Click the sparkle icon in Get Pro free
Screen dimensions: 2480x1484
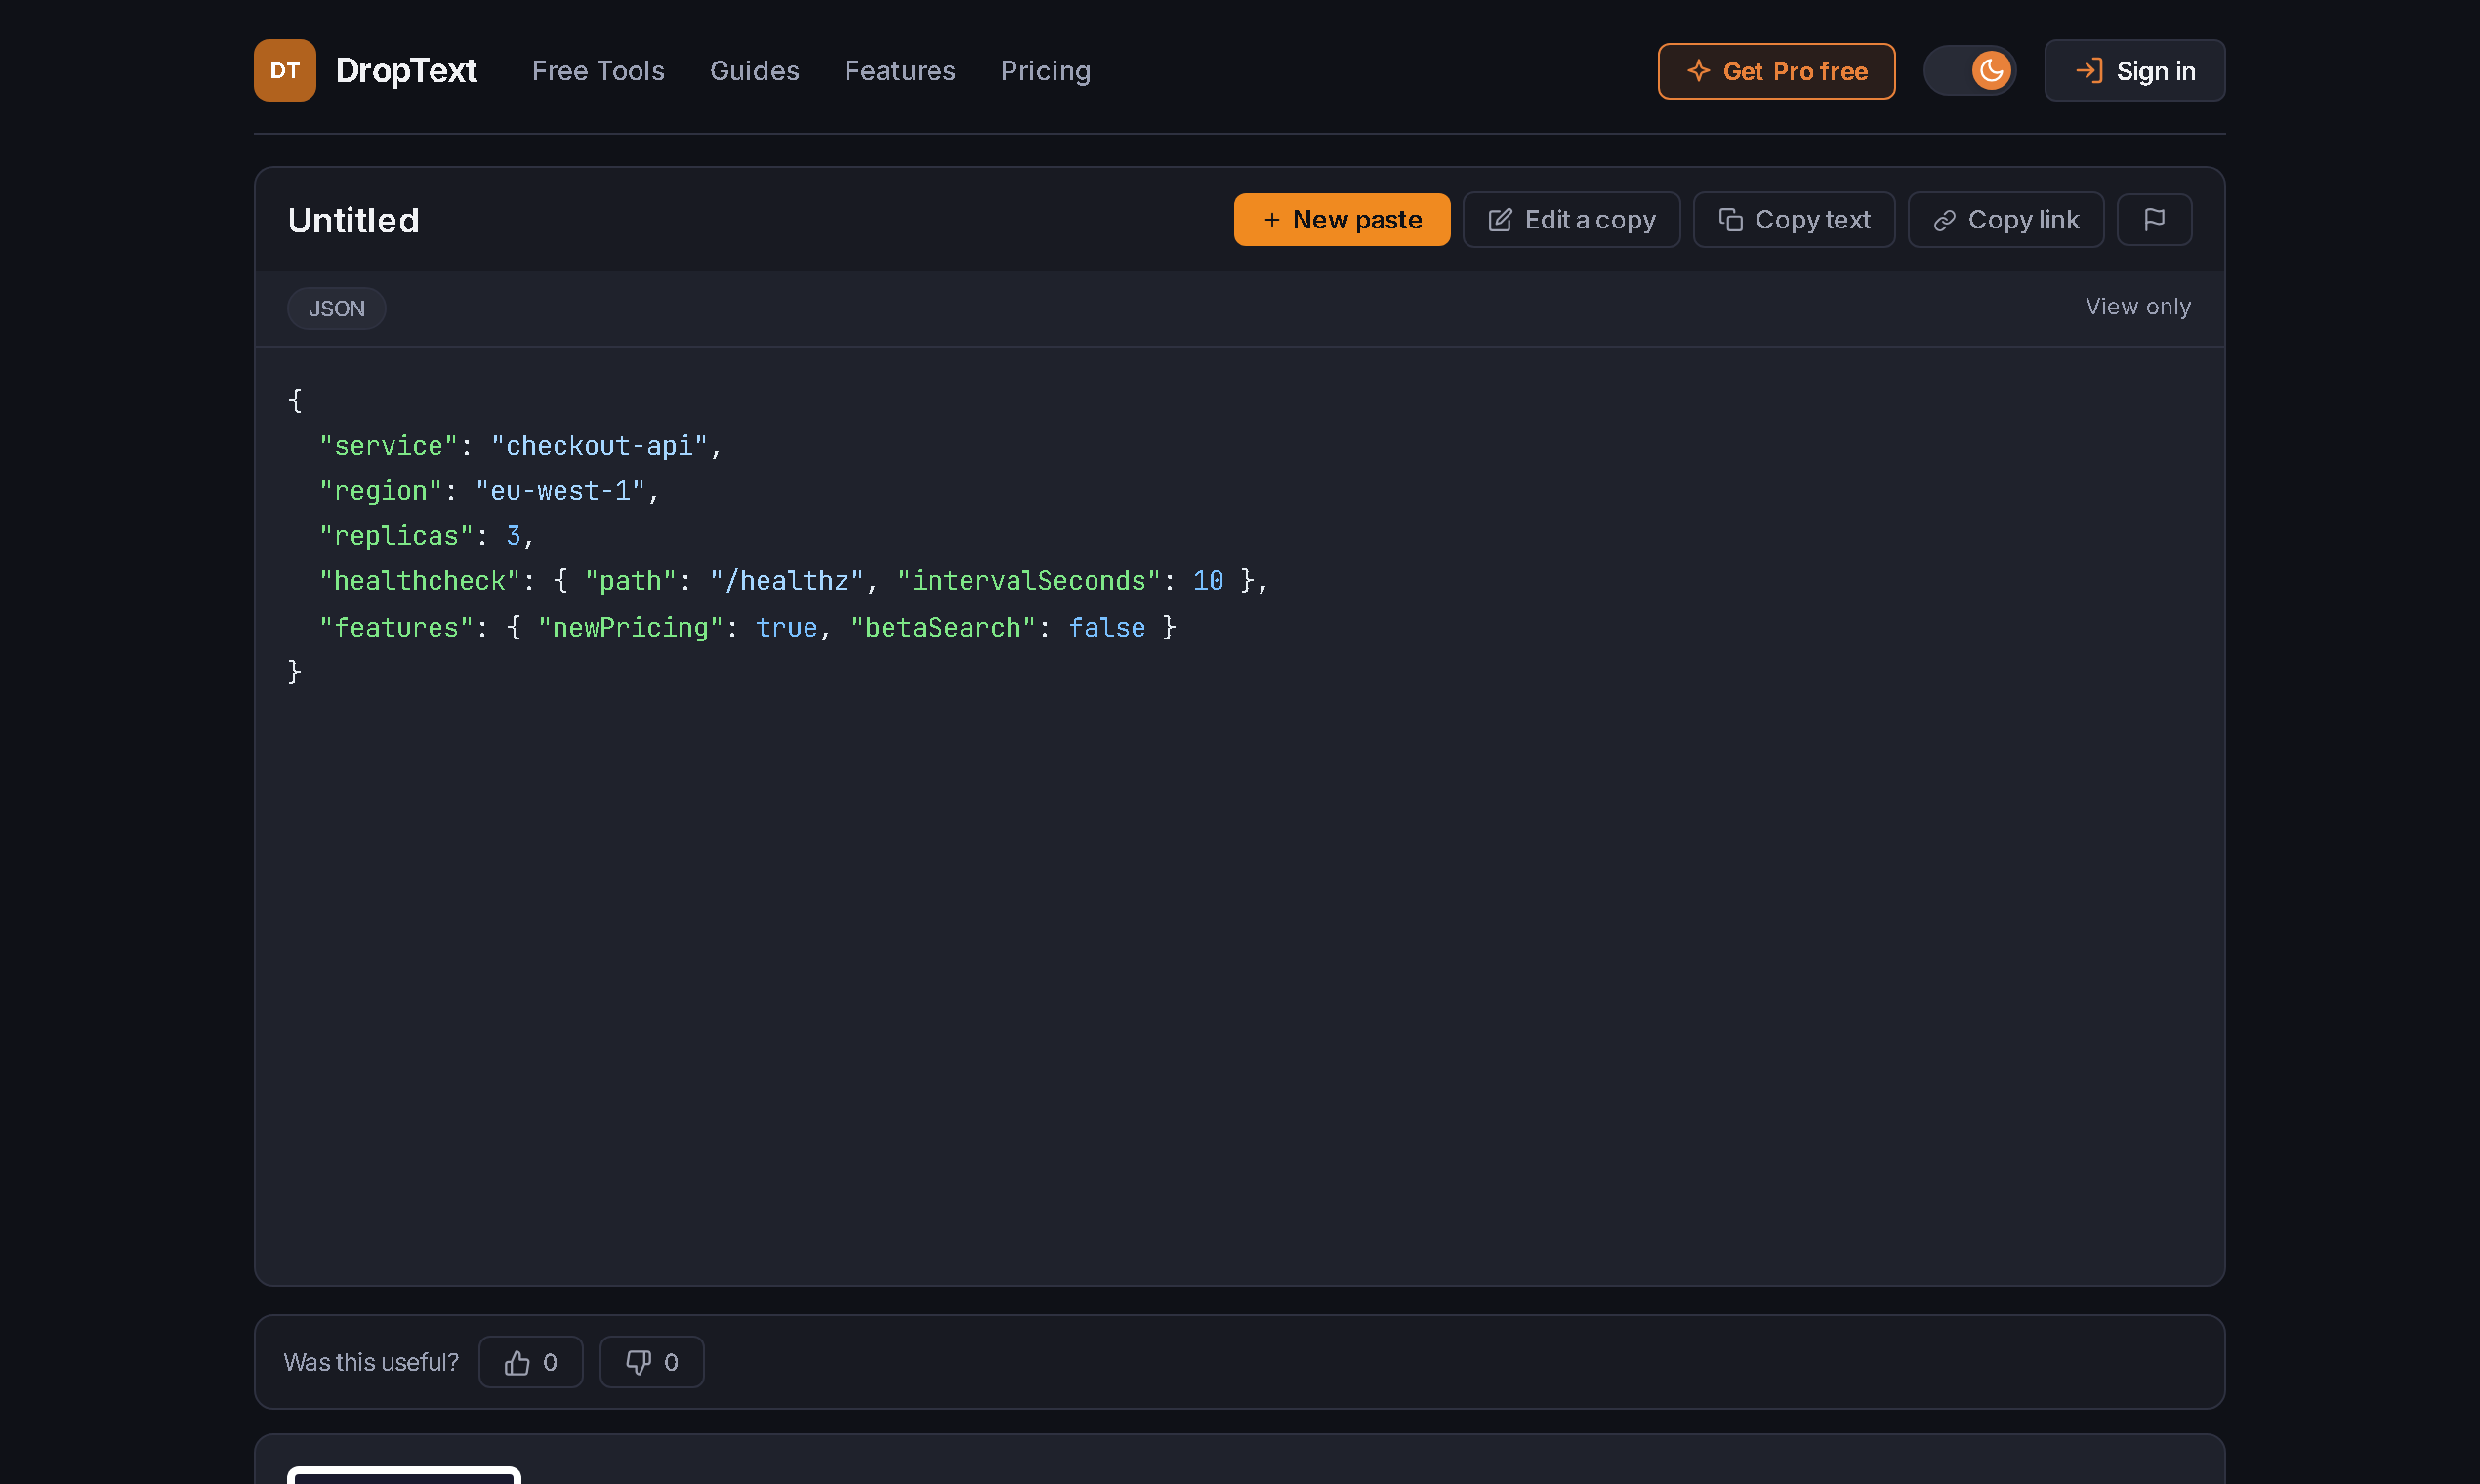pyautogui.click(x=1698, y=71)
